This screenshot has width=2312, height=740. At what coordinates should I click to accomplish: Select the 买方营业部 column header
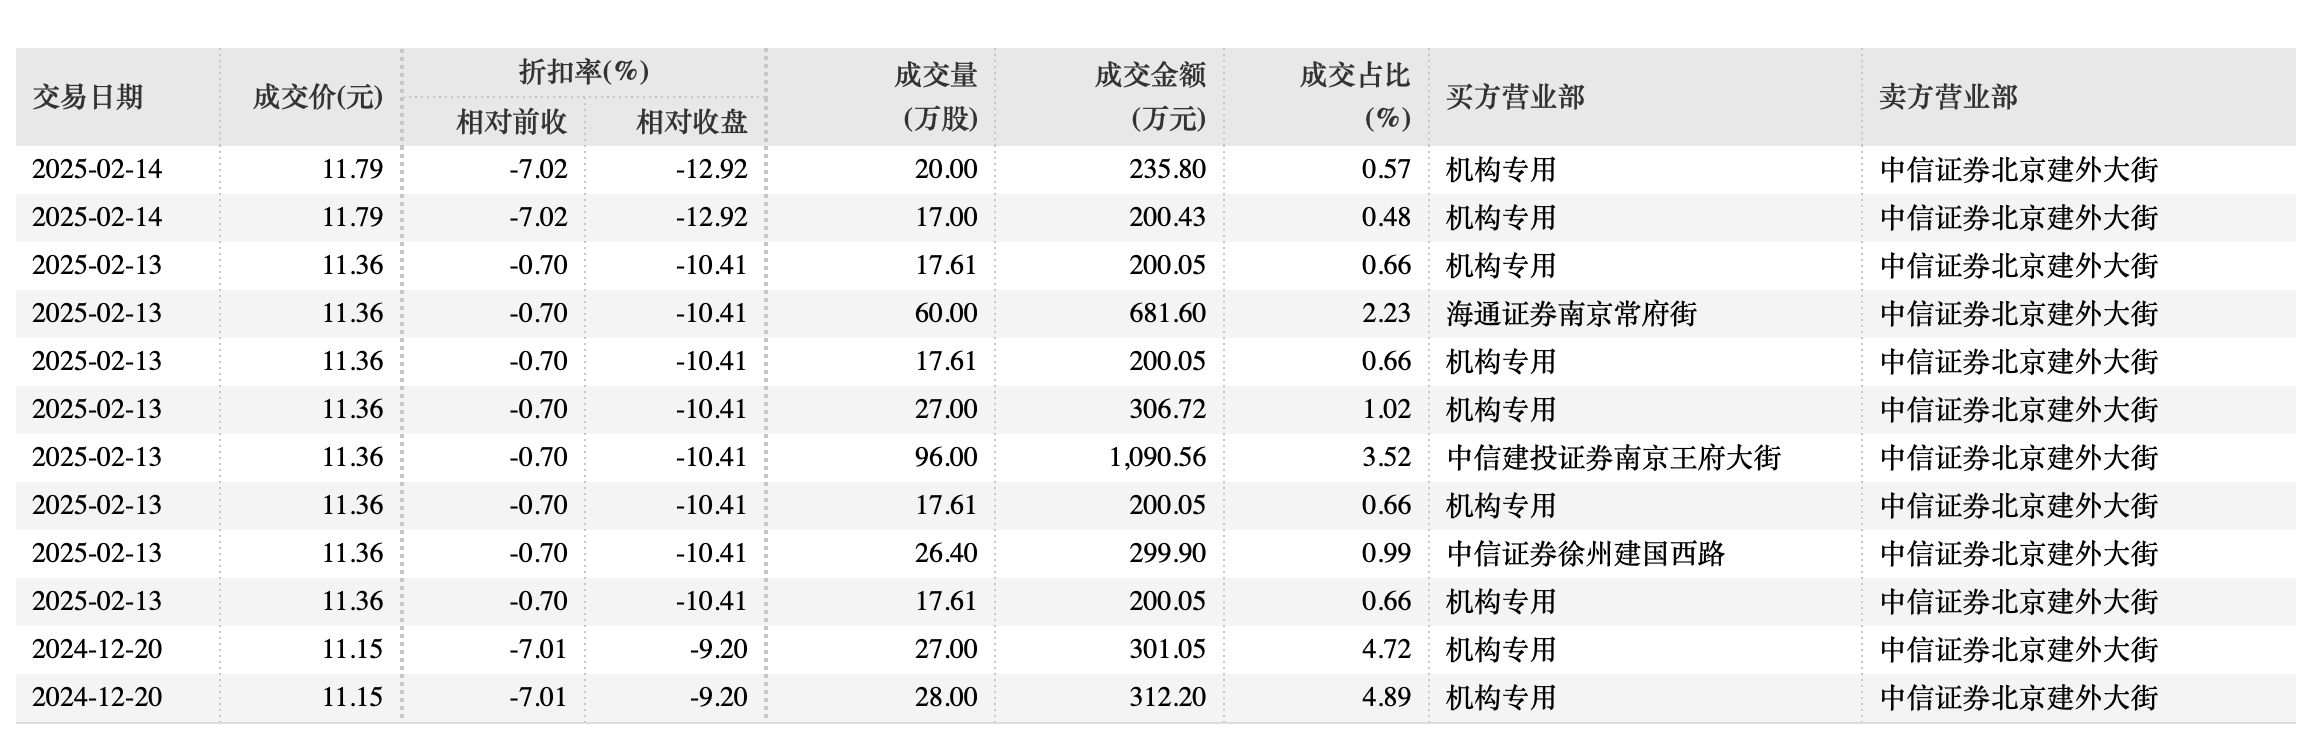pos(1515,97)
